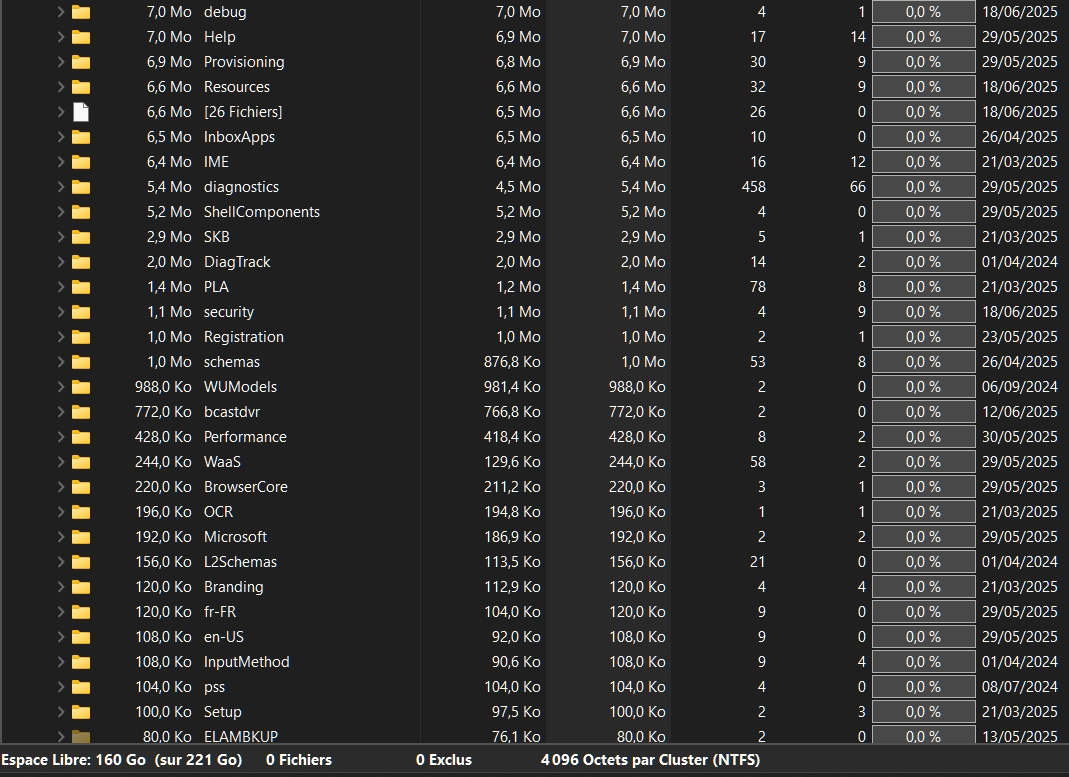Click the 129,6 Ko size for WaaS
Viewport: 1069px width, 777px height.
(512, 461)
